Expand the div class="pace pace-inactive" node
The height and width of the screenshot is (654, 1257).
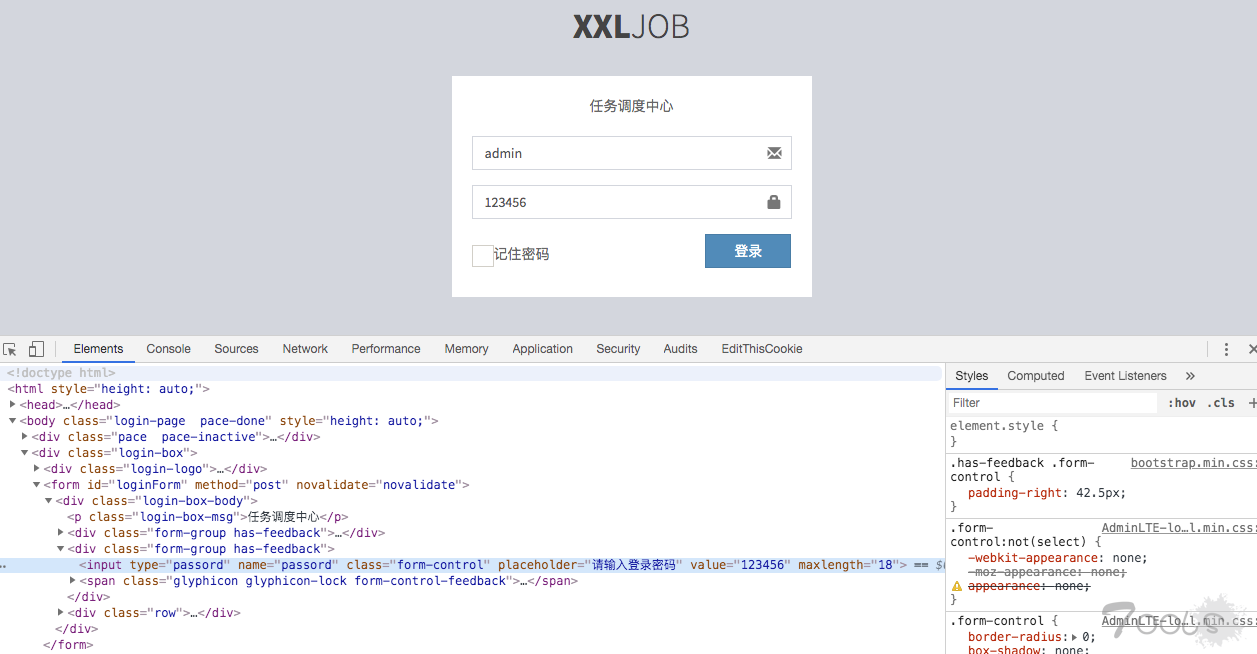tap(24, 437)
